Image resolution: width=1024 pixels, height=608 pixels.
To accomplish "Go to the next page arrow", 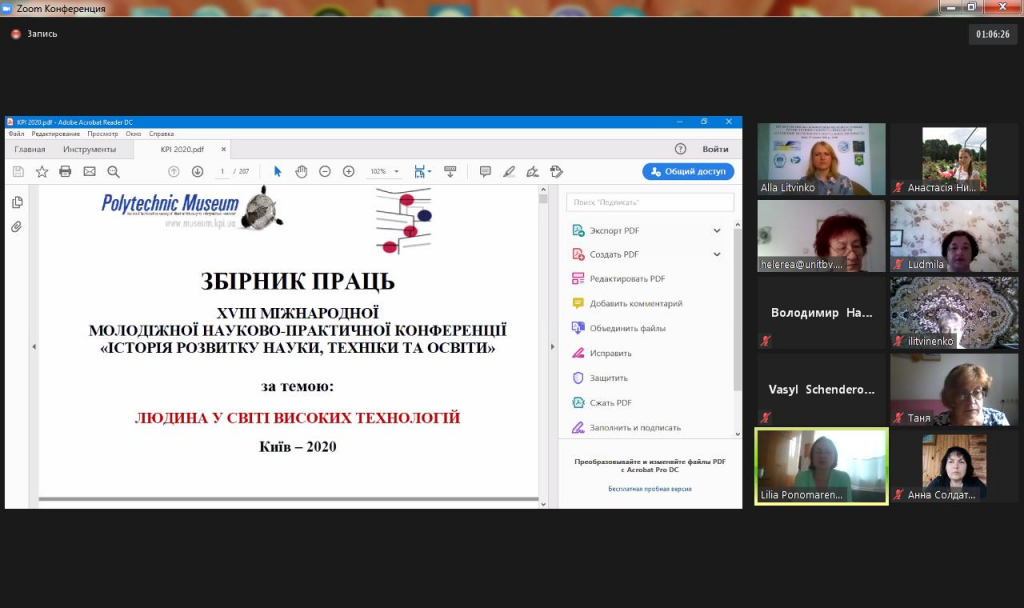I will (x=198, y=172).
